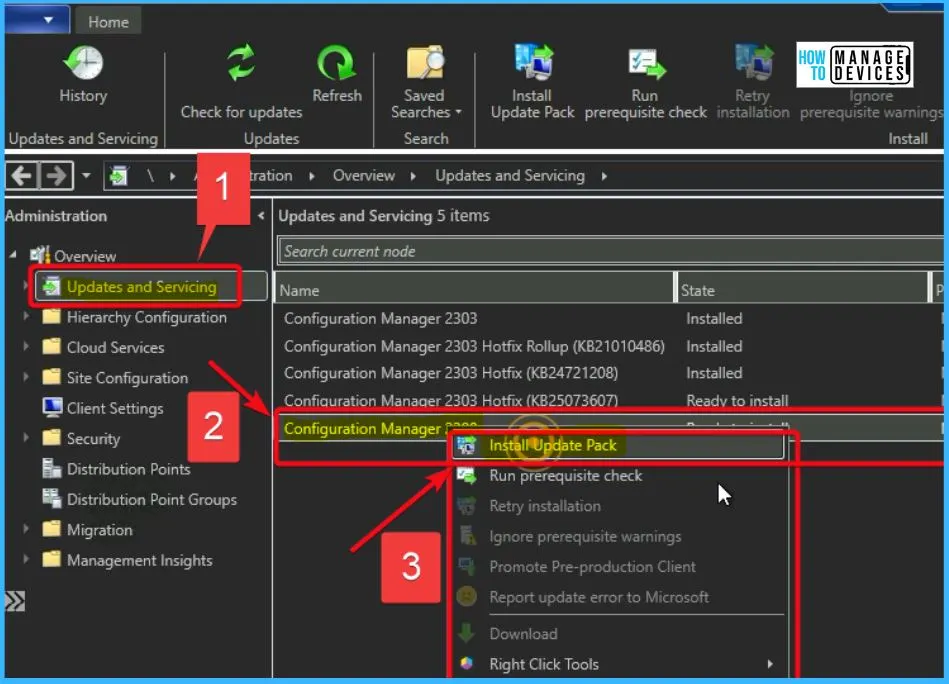The height and width of the screenshot is (684, 949).
Task: Click the Distribution Point Groups icon
Action: [x=52, y=498]
